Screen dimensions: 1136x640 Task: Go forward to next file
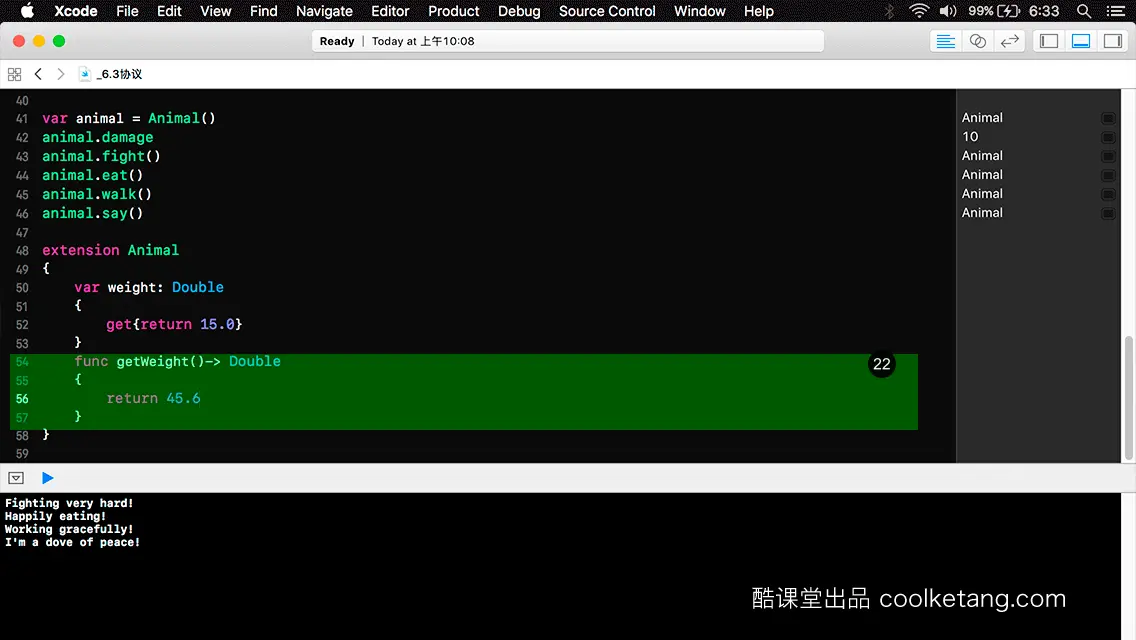coord(61,74)
